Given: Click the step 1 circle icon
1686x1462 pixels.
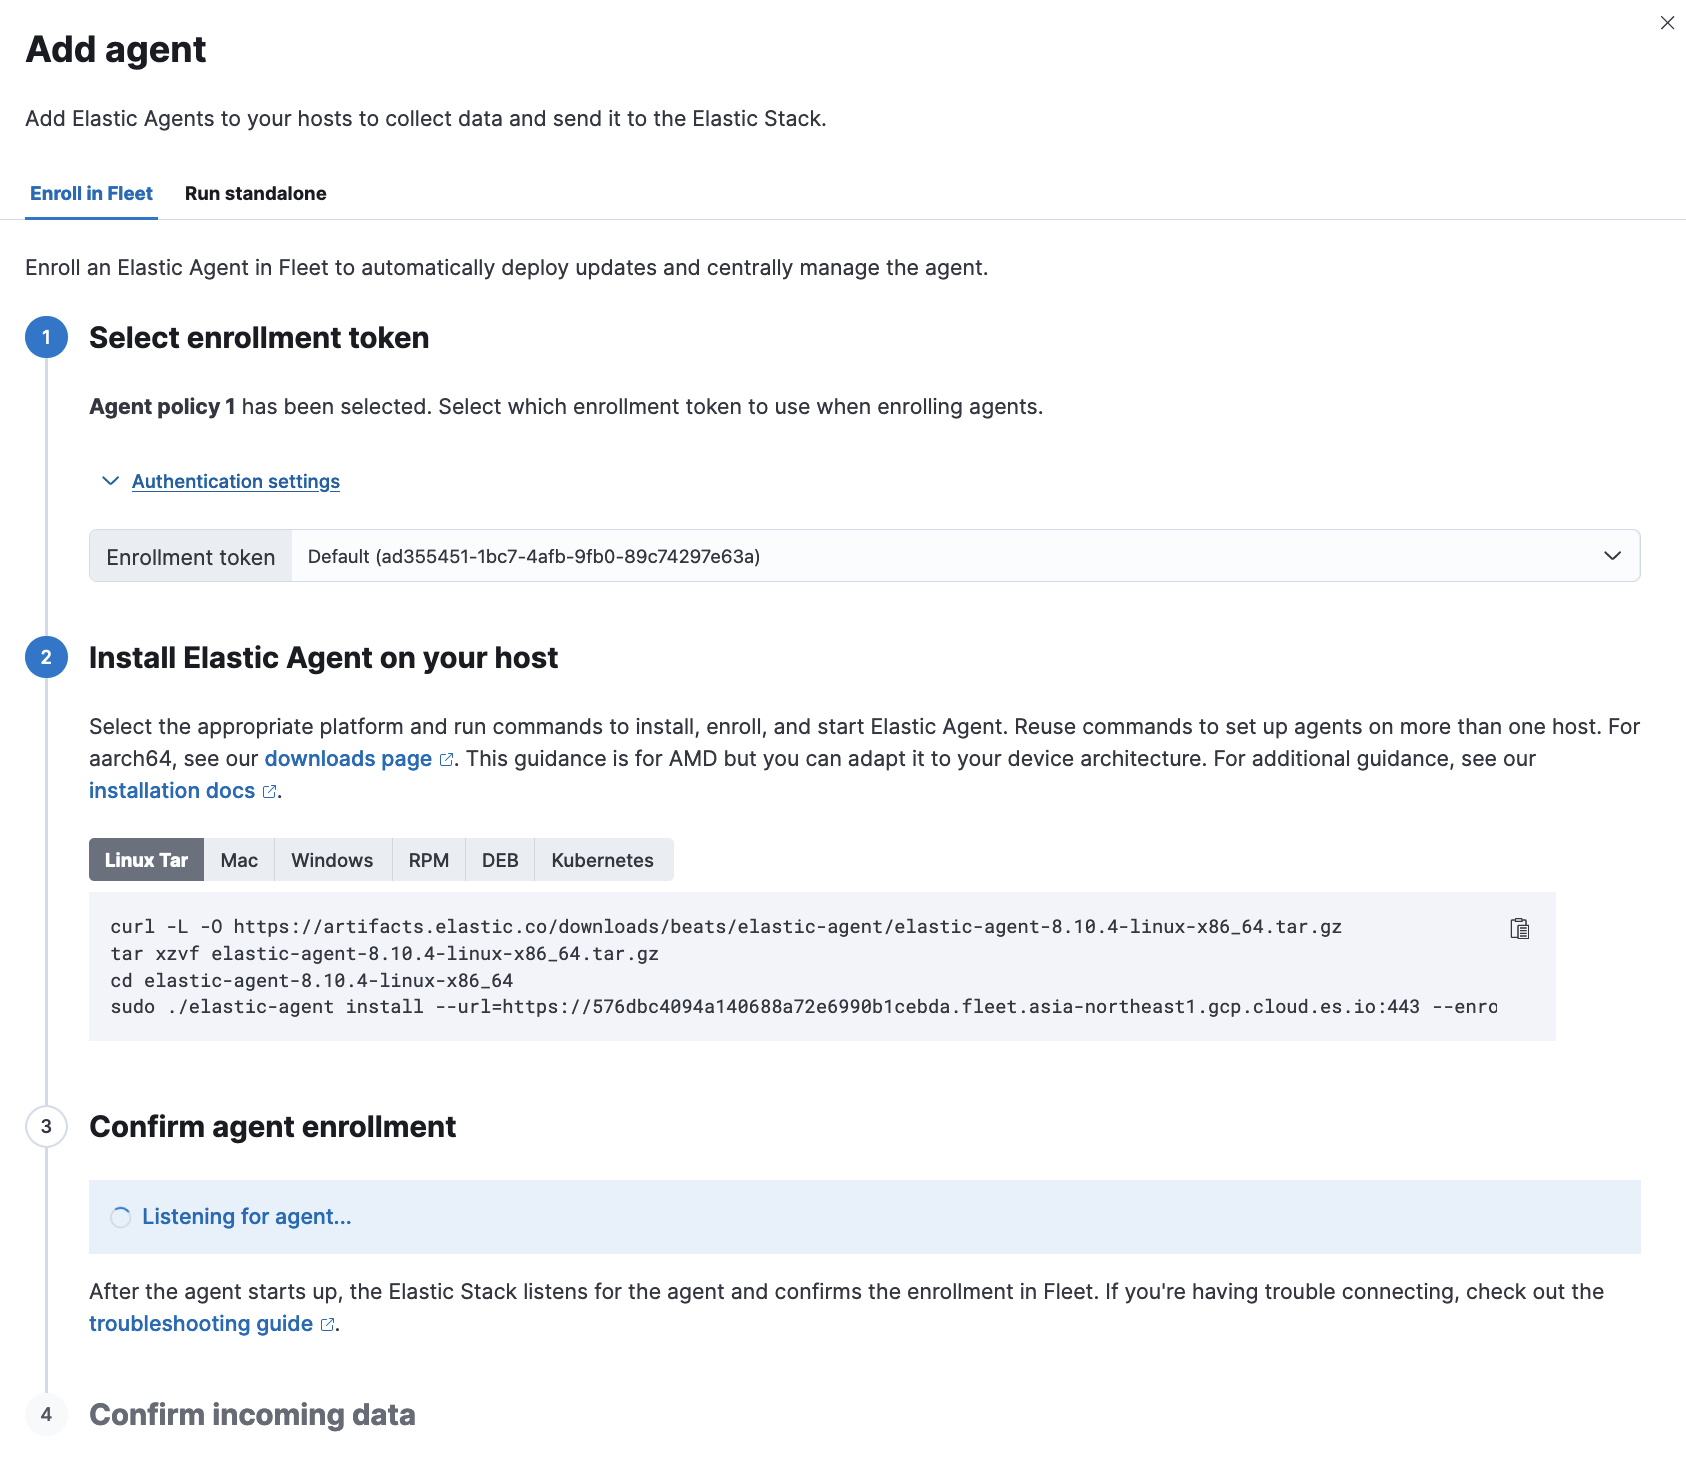Looking at the screenshot, I should click(46, 338).
